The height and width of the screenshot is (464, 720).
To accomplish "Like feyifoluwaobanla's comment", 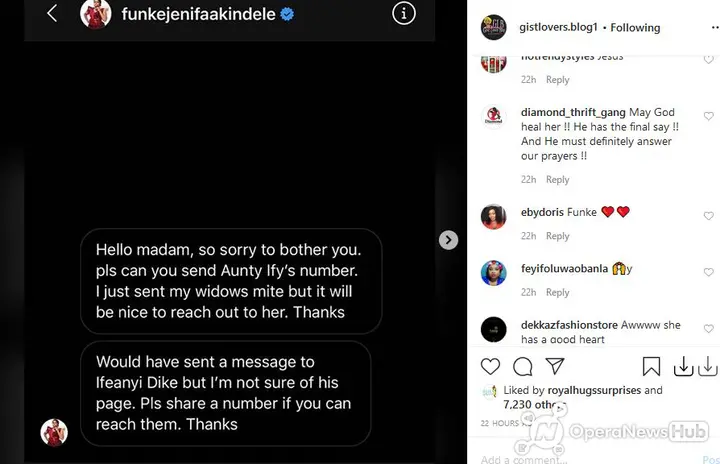I will click(x=709, y=272).
